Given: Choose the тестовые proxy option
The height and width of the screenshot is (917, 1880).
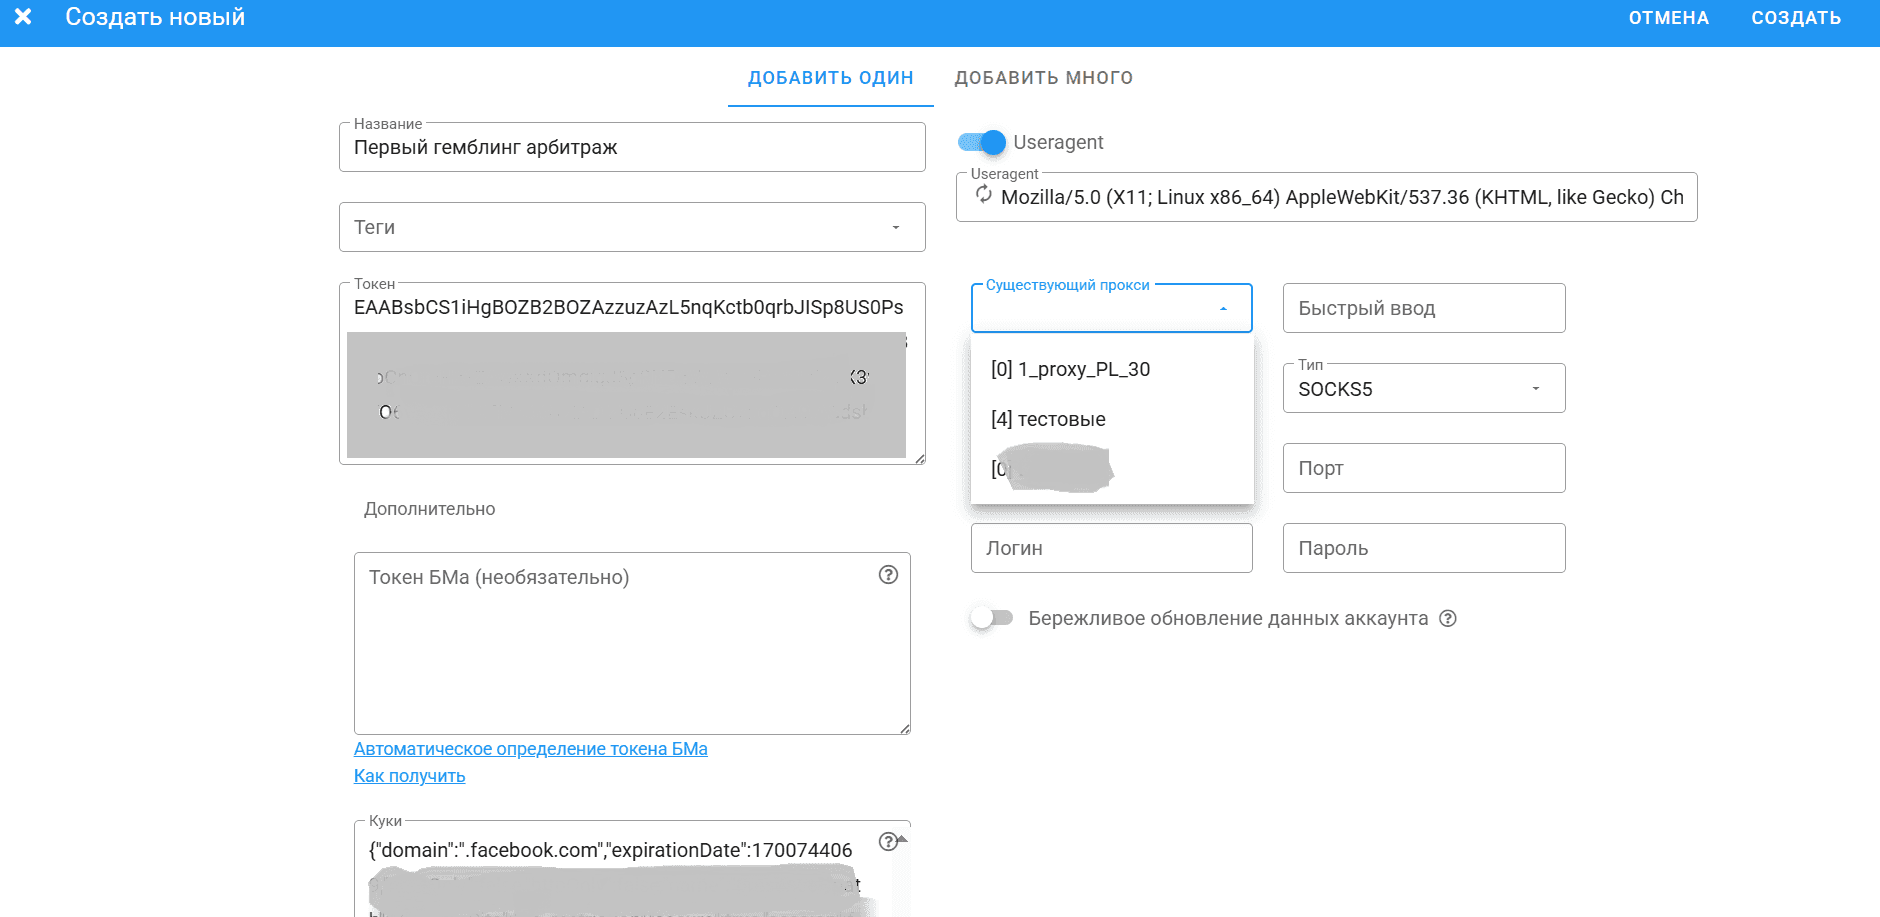Looking at the screenshot, I should coord(1048,420).
